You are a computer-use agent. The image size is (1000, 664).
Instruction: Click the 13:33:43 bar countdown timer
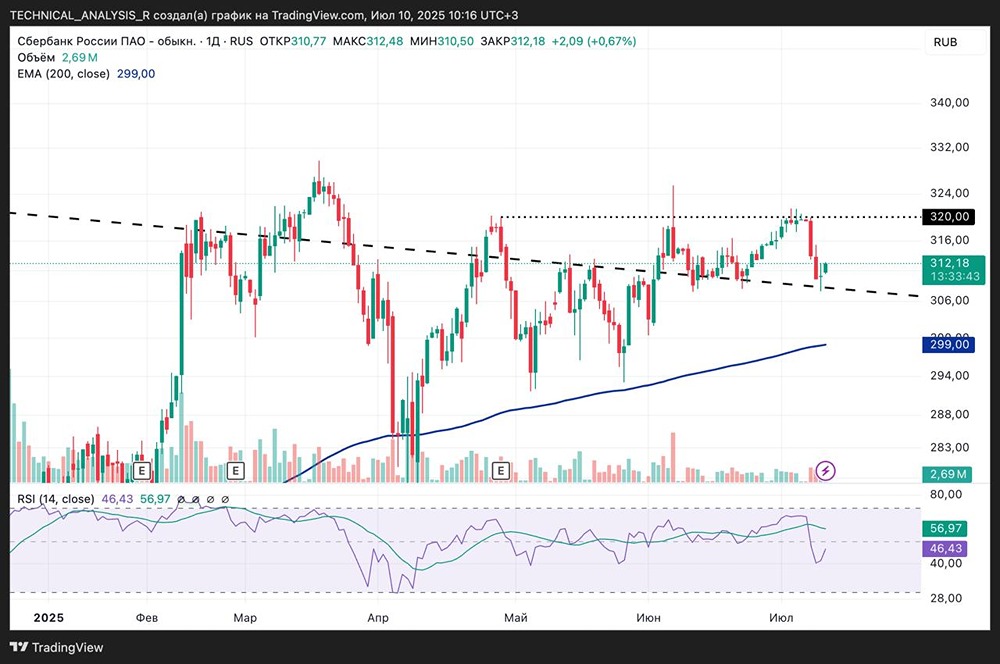tap(954, 277)
